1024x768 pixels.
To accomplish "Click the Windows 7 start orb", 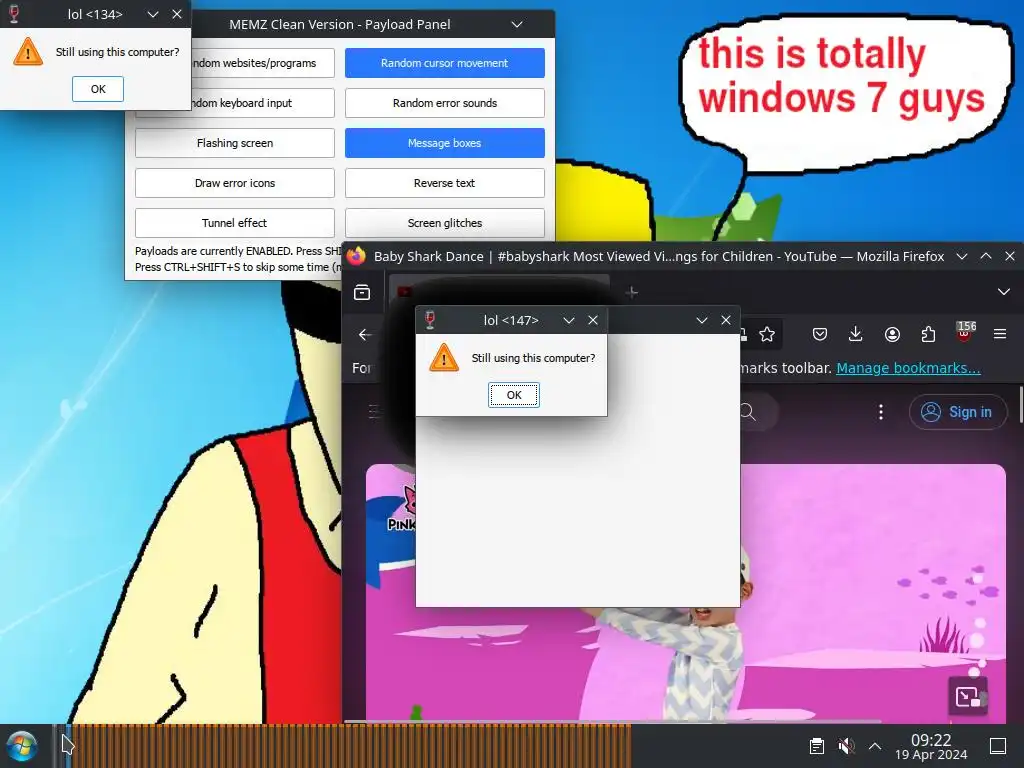I will (x=21, y=746).
